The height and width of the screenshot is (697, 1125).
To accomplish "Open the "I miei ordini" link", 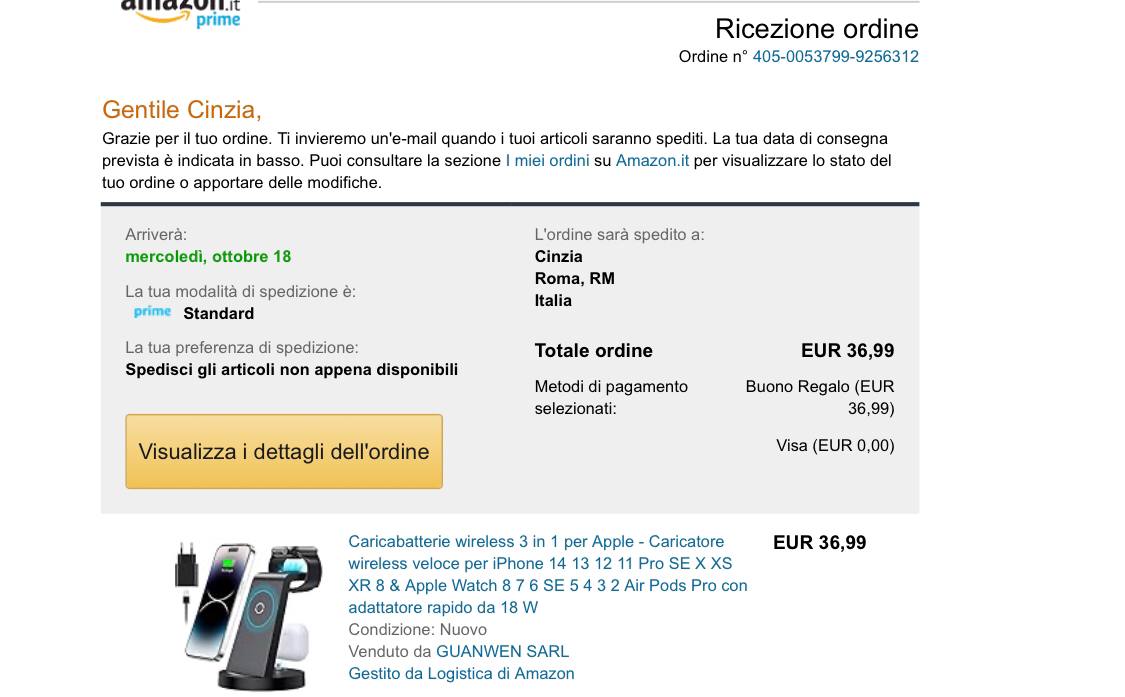I will pos(547,161).
